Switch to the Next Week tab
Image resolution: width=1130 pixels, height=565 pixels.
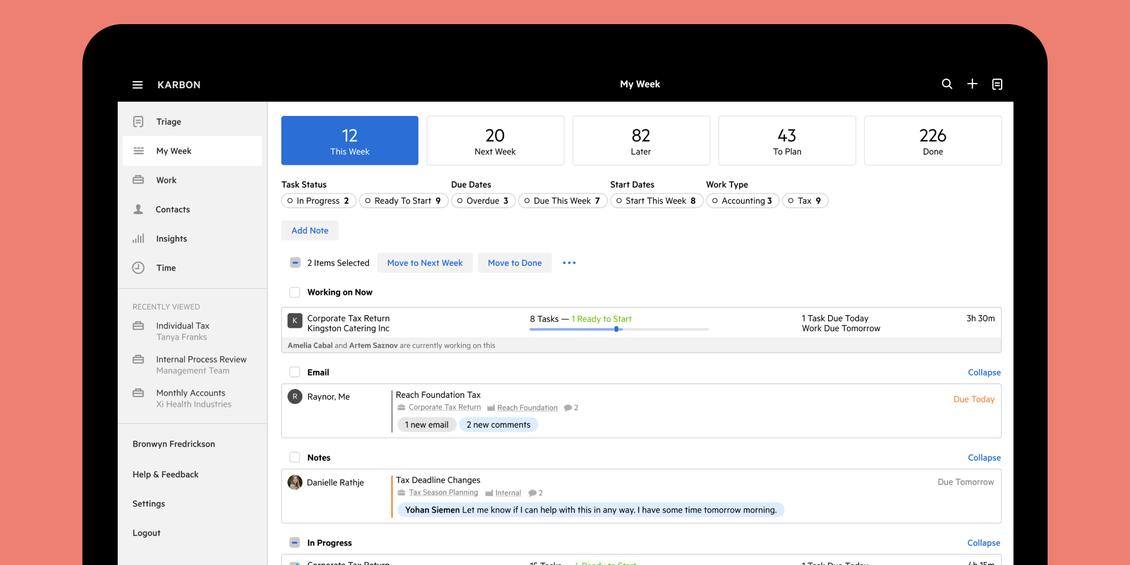[495, 141]
